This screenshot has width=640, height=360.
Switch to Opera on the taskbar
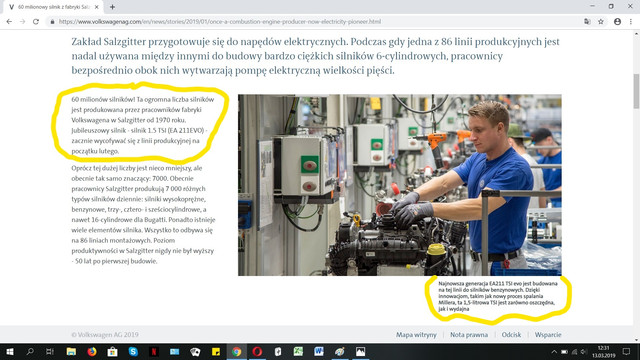click(x=257, y=351)
